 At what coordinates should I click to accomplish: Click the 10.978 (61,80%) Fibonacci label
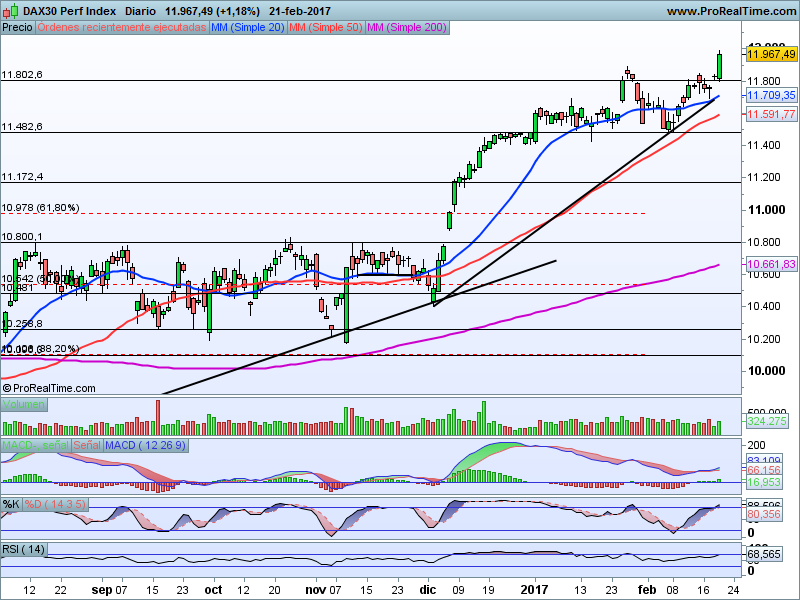40,207
